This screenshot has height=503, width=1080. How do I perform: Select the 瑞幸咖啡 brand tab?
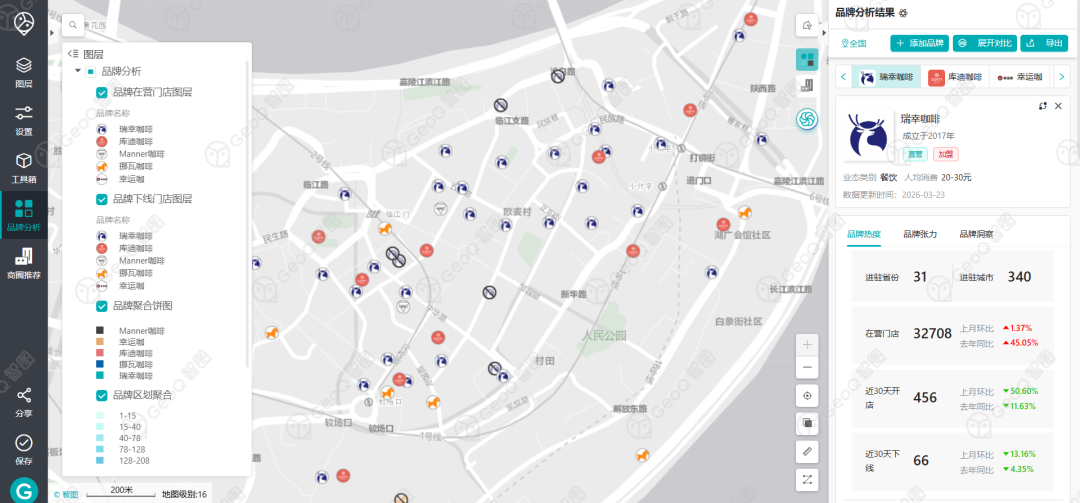coord(886,77)
